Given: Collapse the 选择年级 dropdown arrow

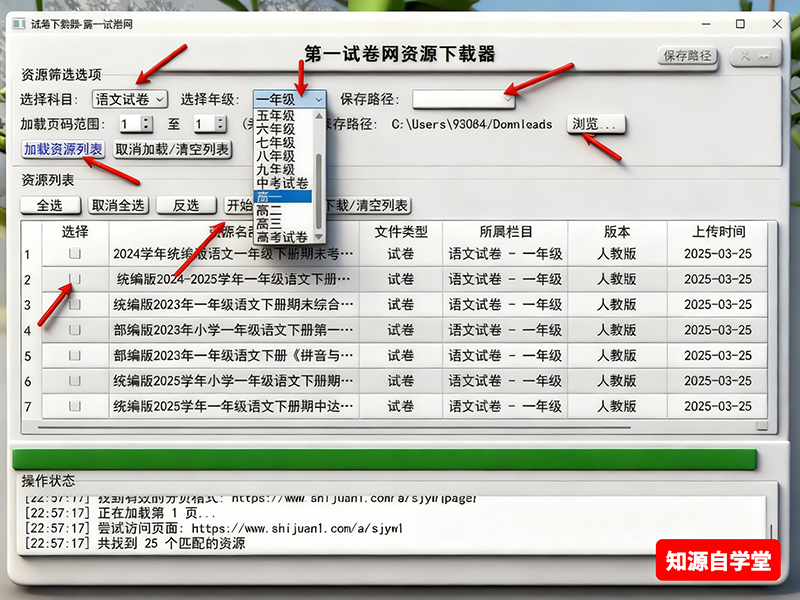Looking at the screenshot, I should click(318, 99).
